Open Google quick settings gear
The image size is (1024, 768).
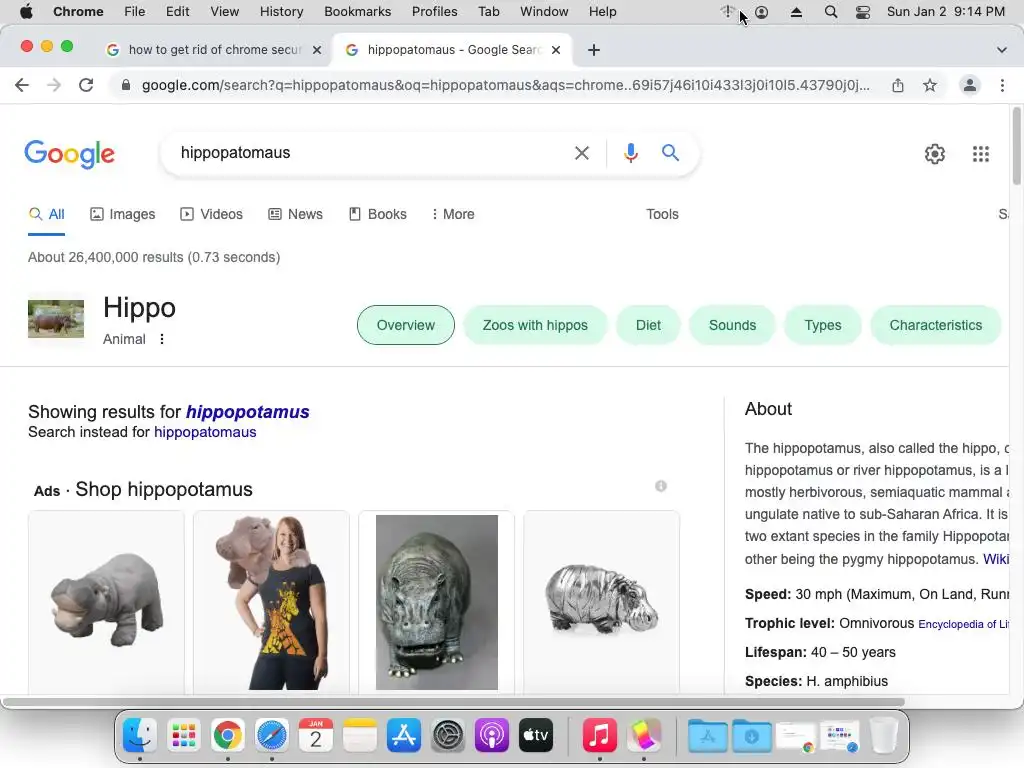[x=935, y=154]
